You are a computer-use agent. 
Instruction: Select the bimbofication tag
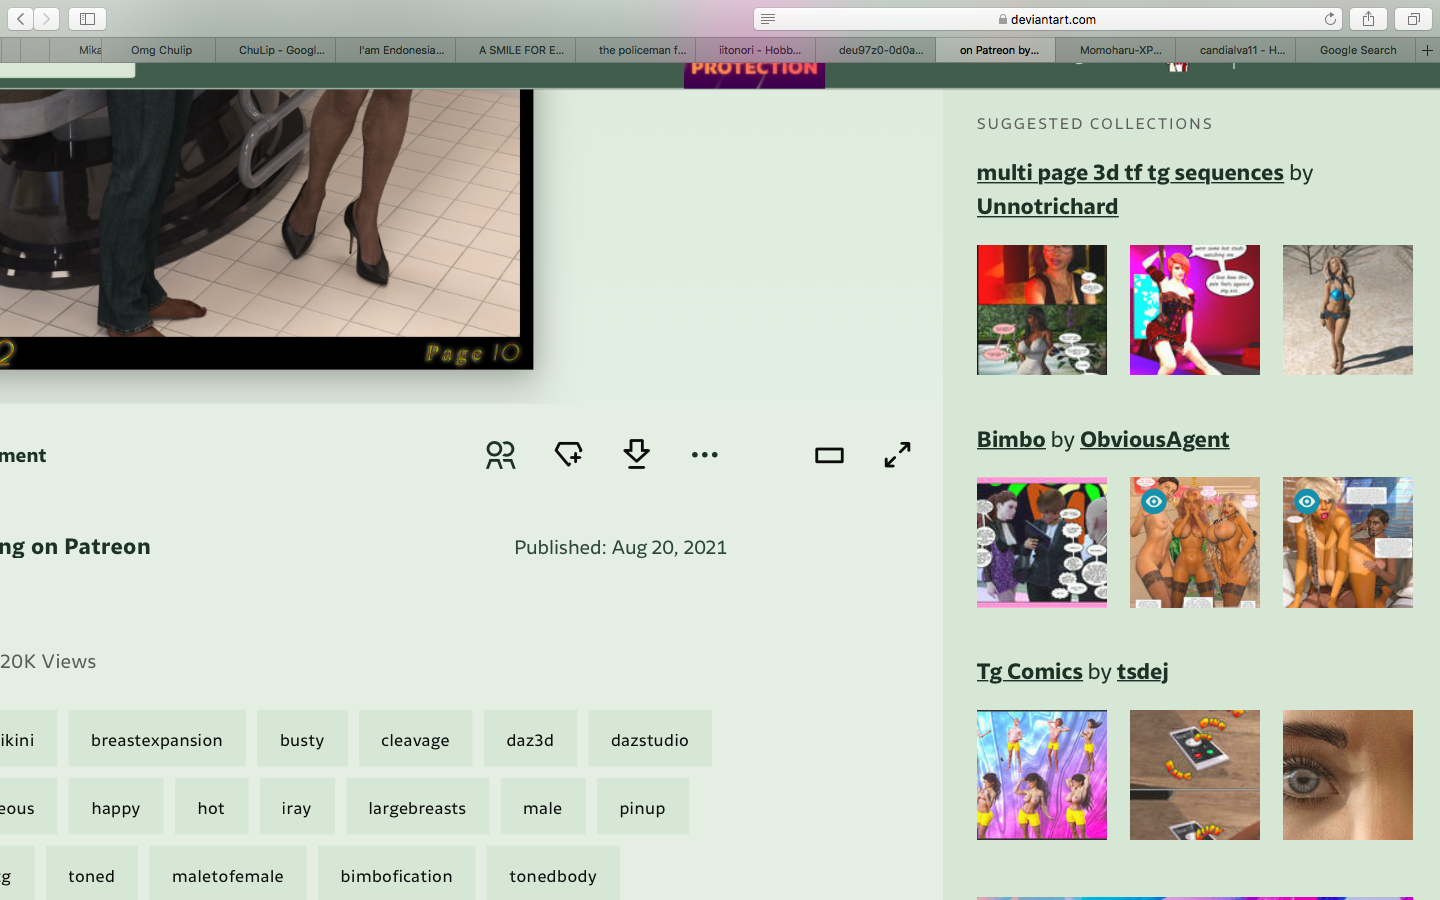coord(396,875)
